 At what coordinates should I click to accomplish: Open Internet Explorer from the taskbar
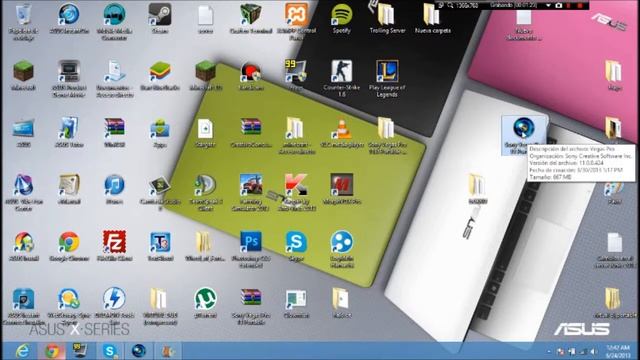(x=23, y=351)
